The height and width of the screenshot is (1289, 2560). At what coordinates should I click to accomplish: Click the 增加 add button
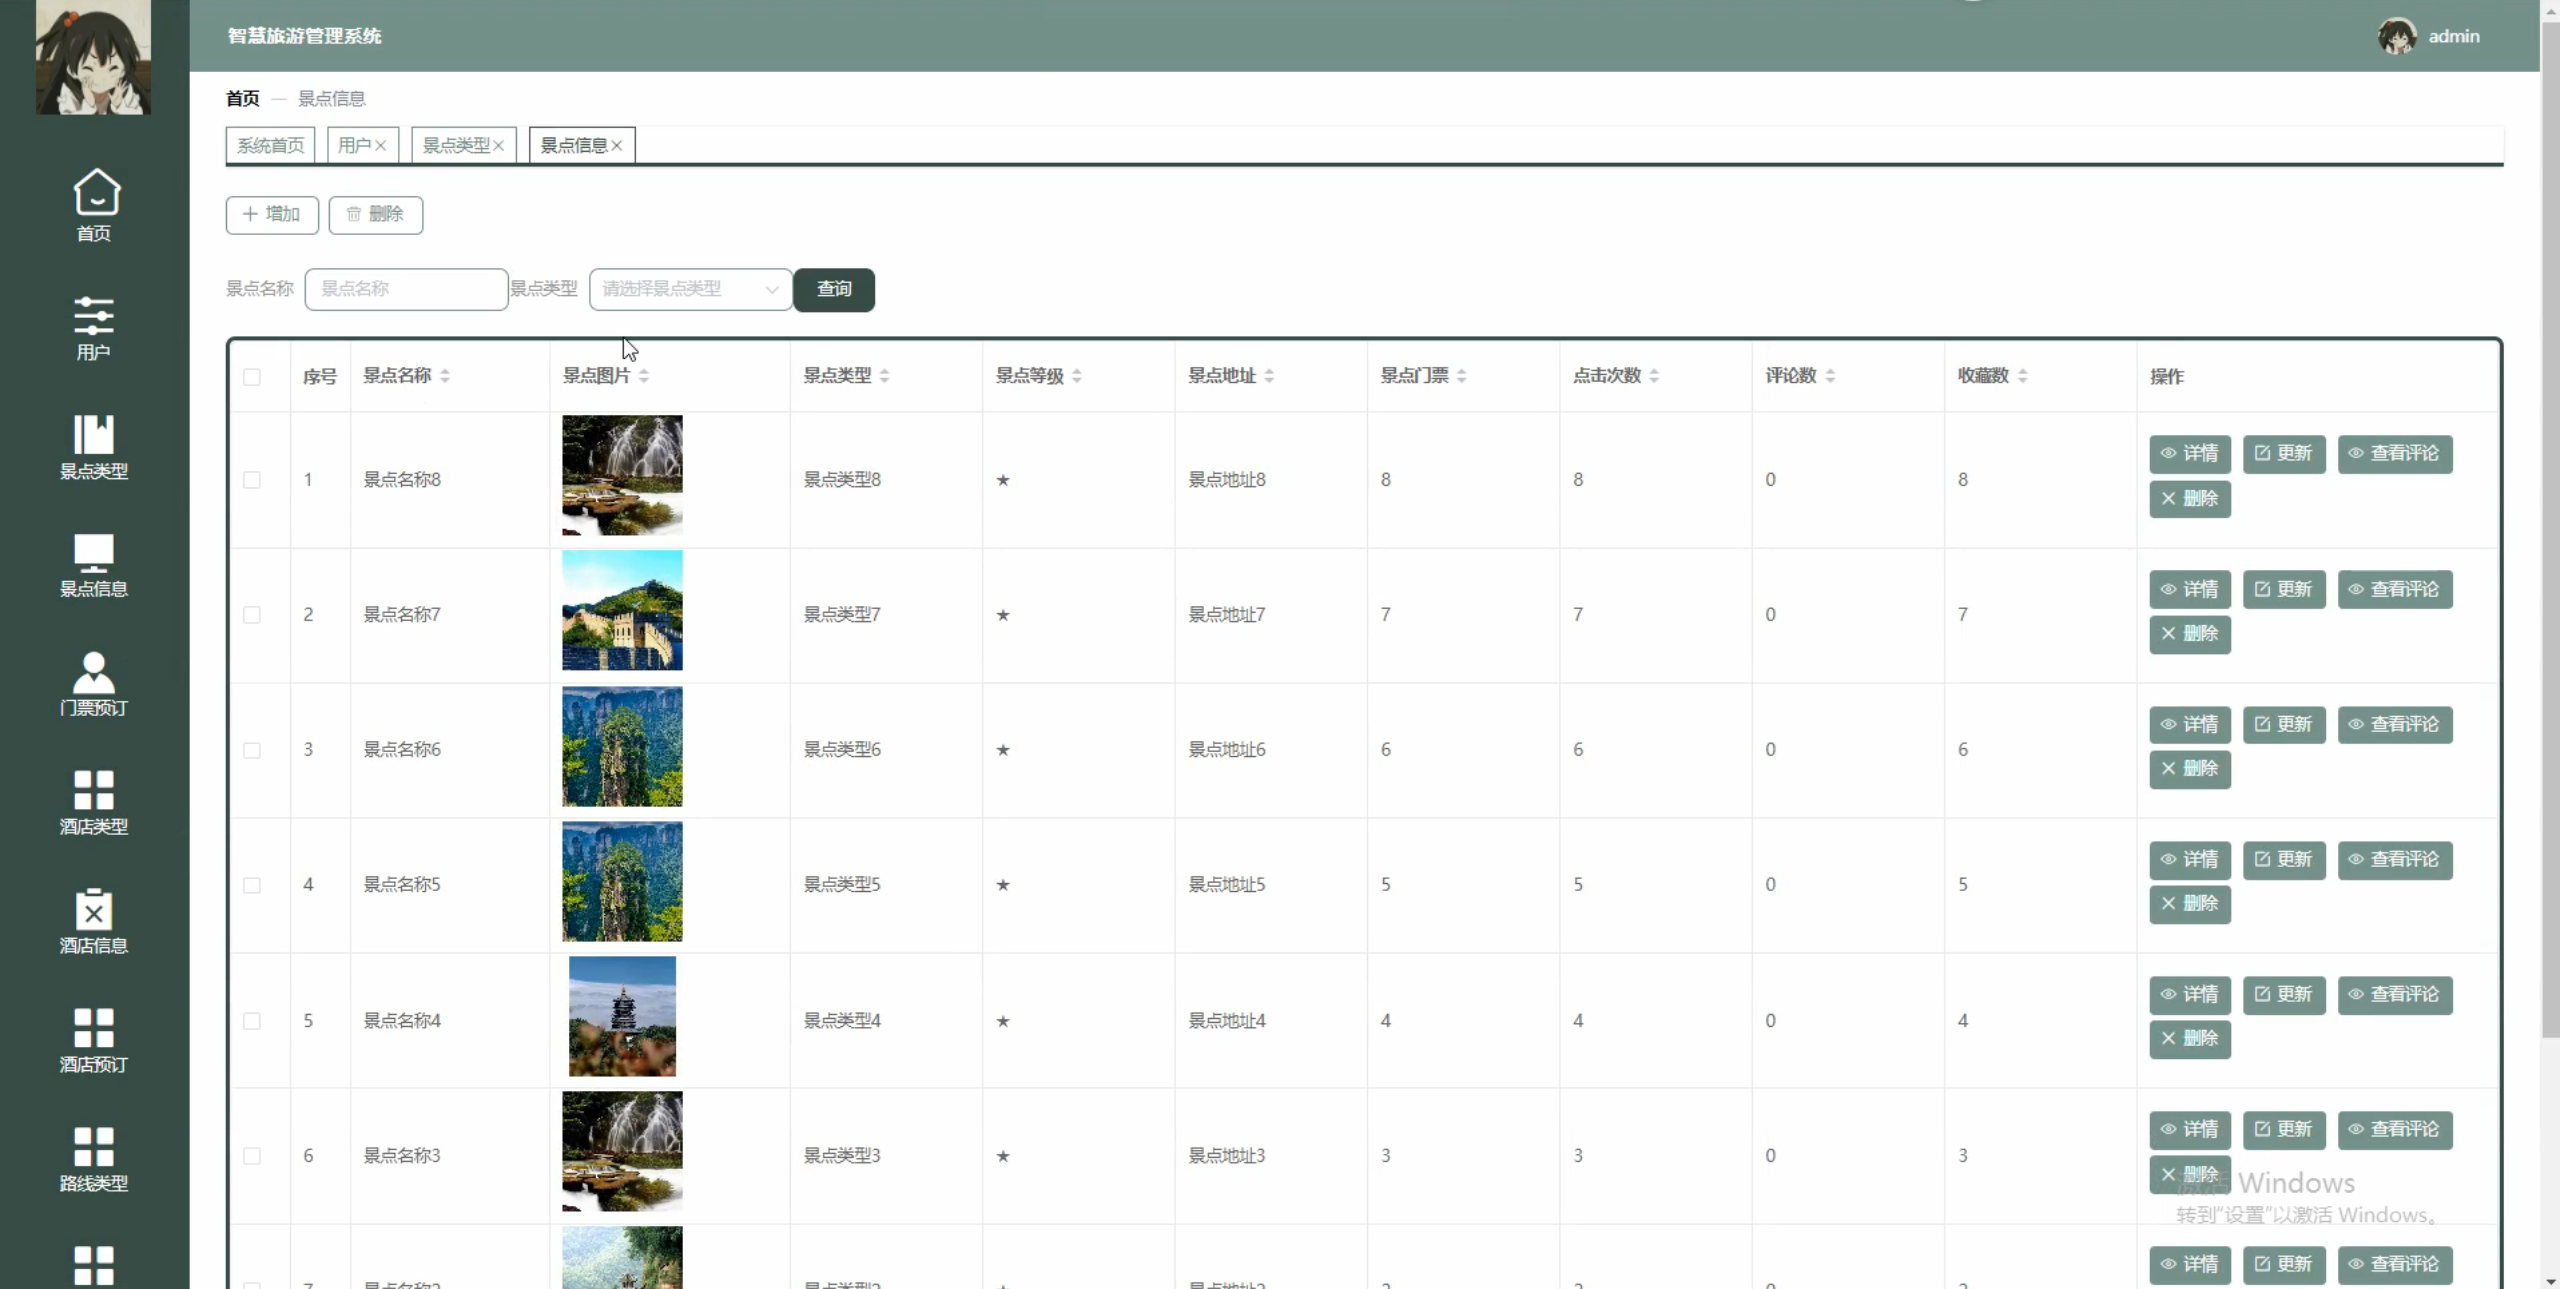tap(272, 214)
